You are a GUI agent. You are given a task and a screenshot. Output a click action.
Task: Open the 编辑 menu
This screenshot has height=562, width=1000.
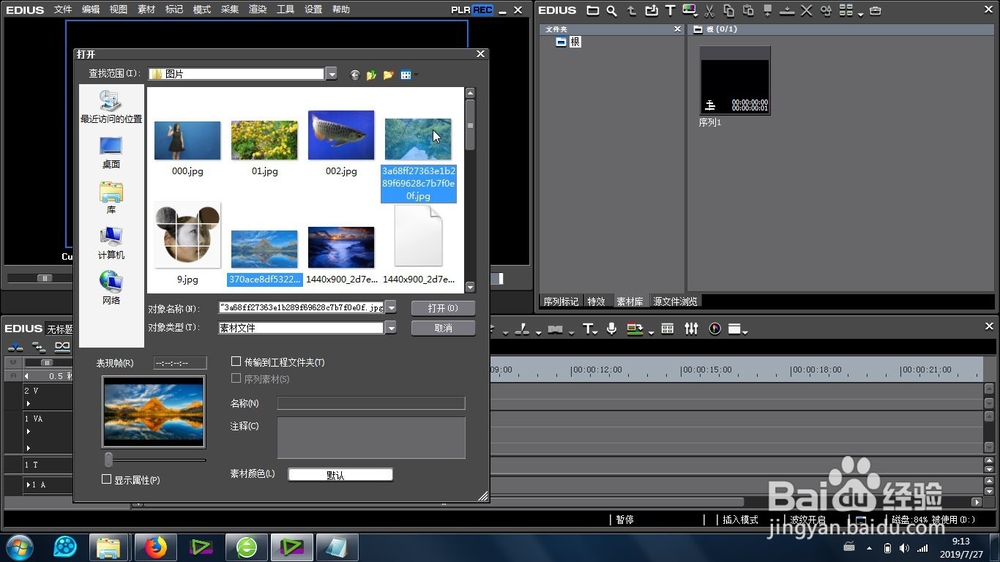pyautogui.click(x=91, y=10)
